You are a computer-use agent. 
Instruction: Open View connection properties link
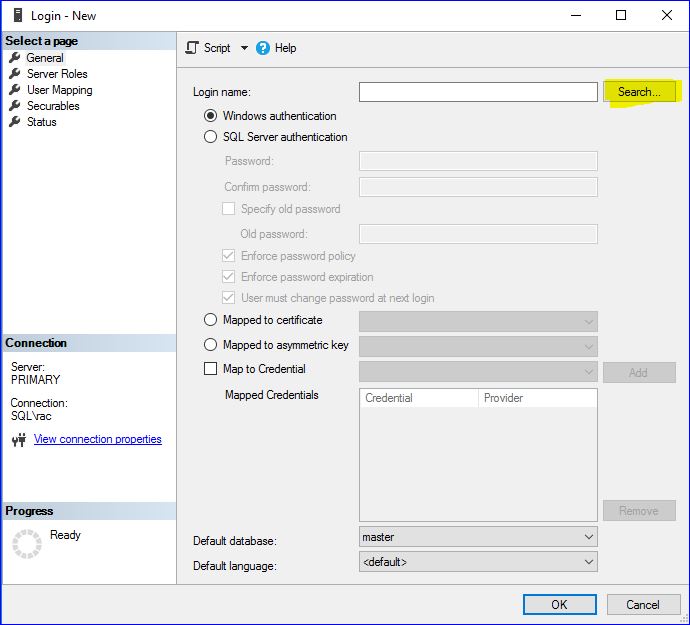click(97, 439)
